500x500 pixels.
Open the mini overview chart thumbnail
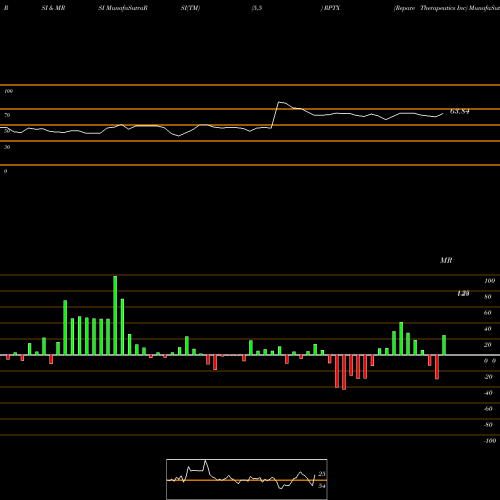click(x=247, y=479)
